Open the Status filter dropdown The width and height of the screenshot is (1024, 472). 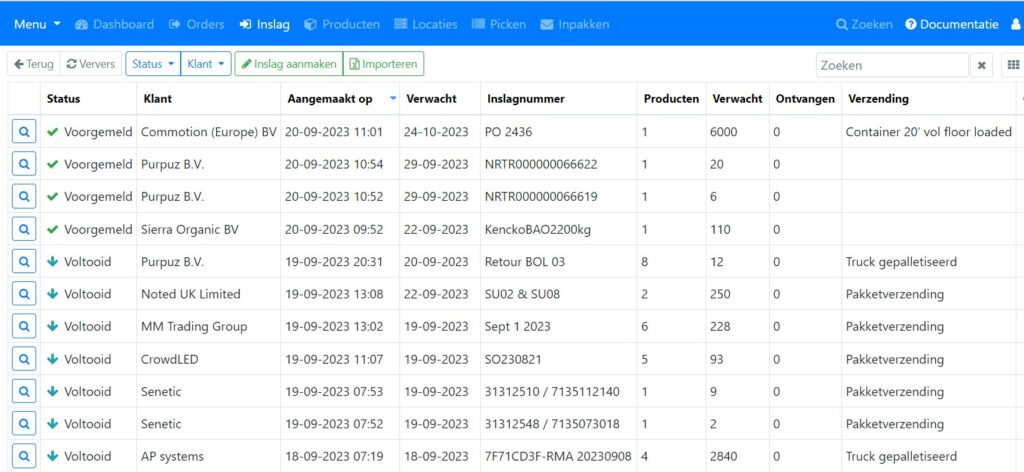[153, 64]
